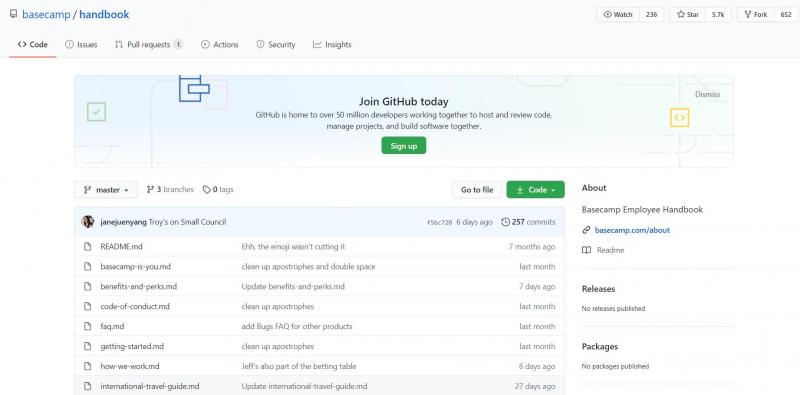Viewport: 800px width, 395px height.
Task: Click the star icon on Star button
Action: tap(681, 14)
